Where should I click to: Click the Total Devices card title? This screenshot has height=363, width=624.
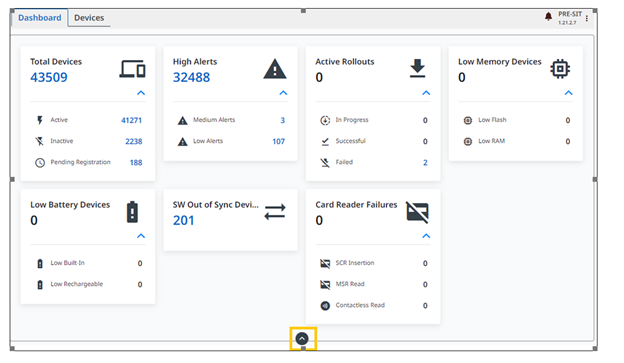pyautogui.click(x=56, y=62)
